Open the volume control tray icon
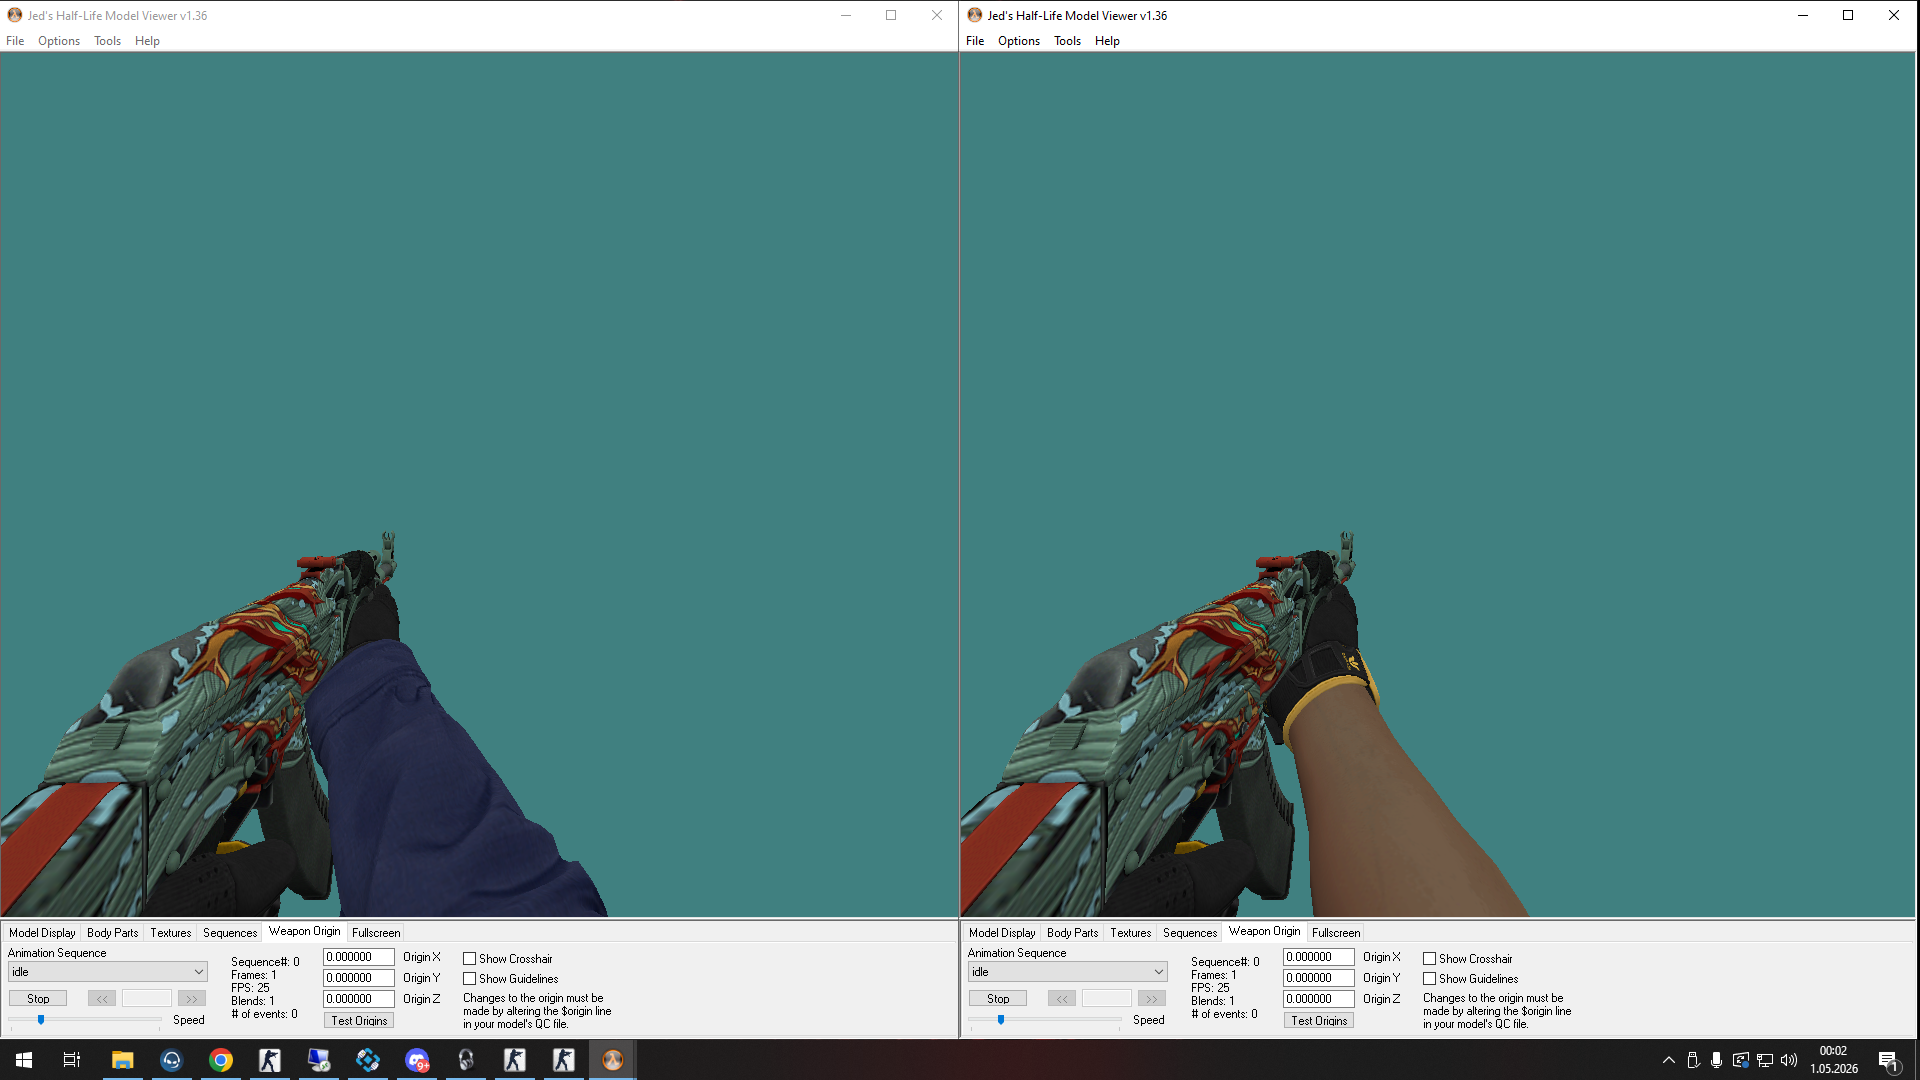 pyautogui.click(x=1789, y=1060)
